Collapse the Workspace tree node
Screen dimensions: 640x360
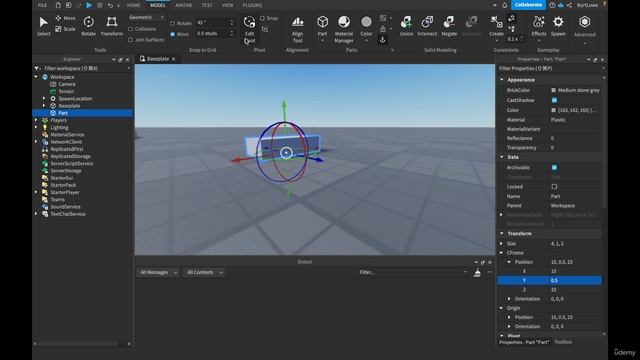click(x=36, y=77)
